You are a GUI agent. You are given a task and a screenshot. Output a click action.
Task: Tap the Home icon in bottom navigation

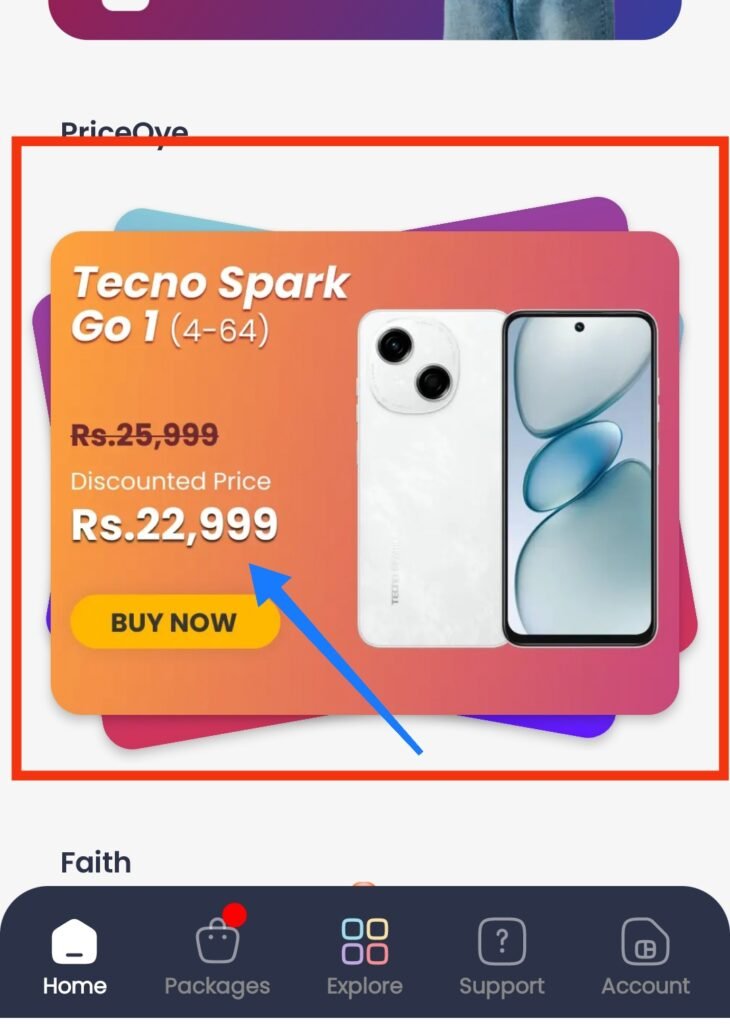click(x=74, y=941)
